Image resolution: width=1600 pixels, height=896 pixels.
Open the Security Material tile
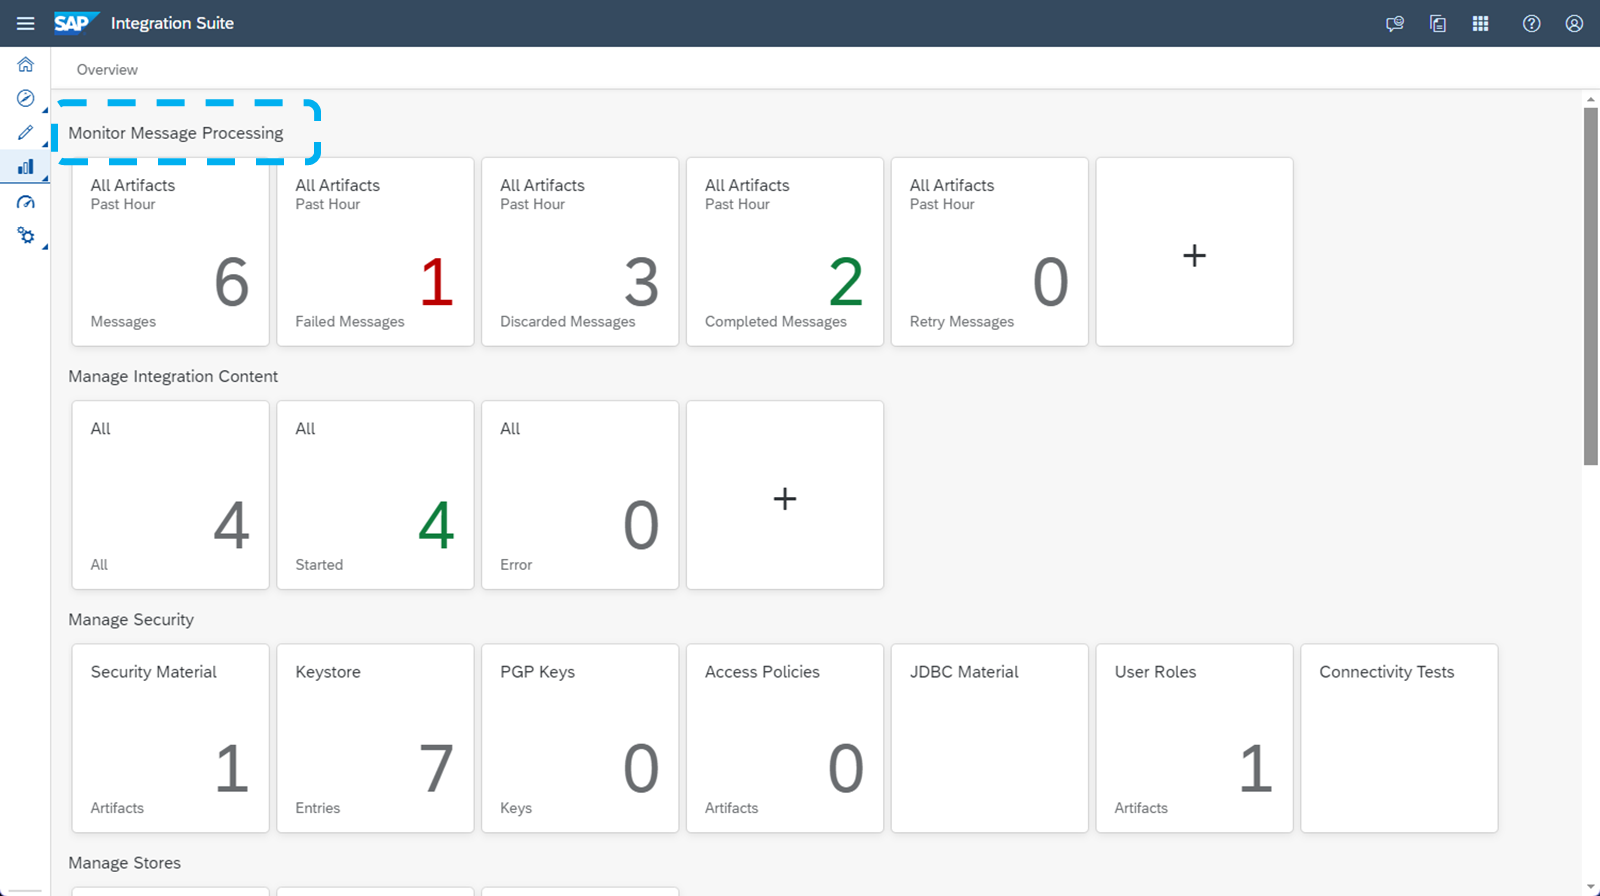(171, 738)
